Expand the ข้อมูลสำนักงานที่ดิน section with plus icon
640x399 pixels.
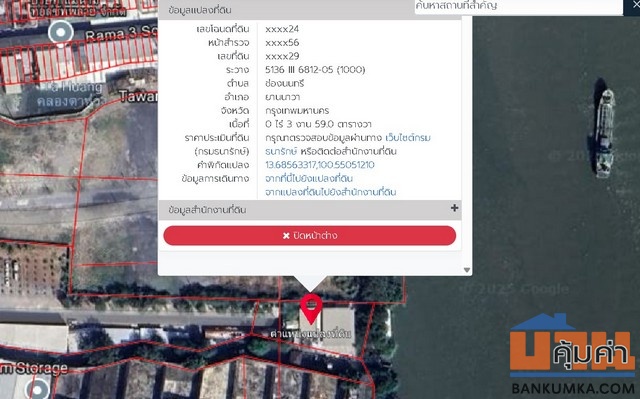coord(454,208)
